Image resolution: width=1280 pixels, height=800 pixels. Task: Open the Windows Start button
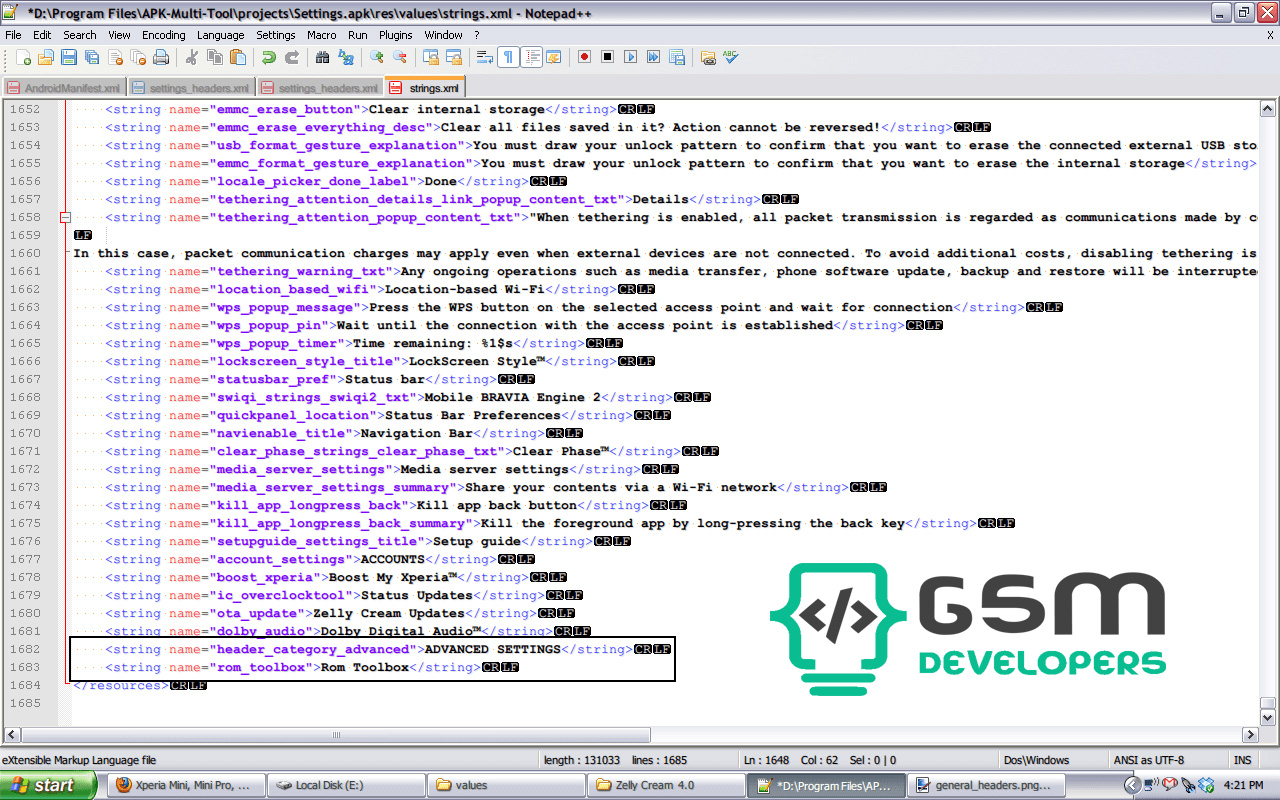click(49, 785)
